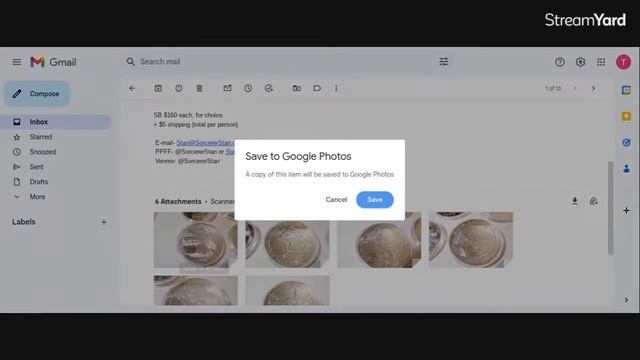The width and height of the screenshot is (640, 360).
Task: Open the More options three-dot menu
Action: pyautogui.click(x=336, y=88)
